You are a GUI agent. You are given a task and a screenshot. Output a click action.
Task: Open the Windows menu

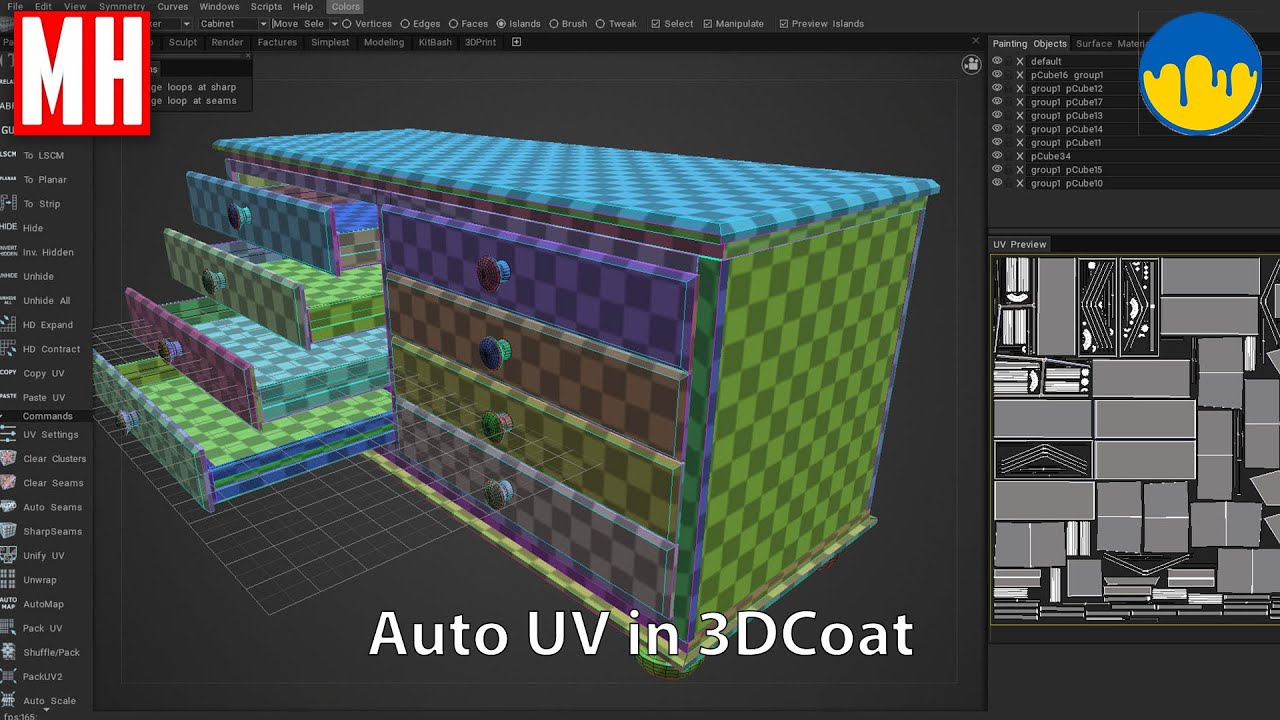pyautogui.click(x=219, y=7)
